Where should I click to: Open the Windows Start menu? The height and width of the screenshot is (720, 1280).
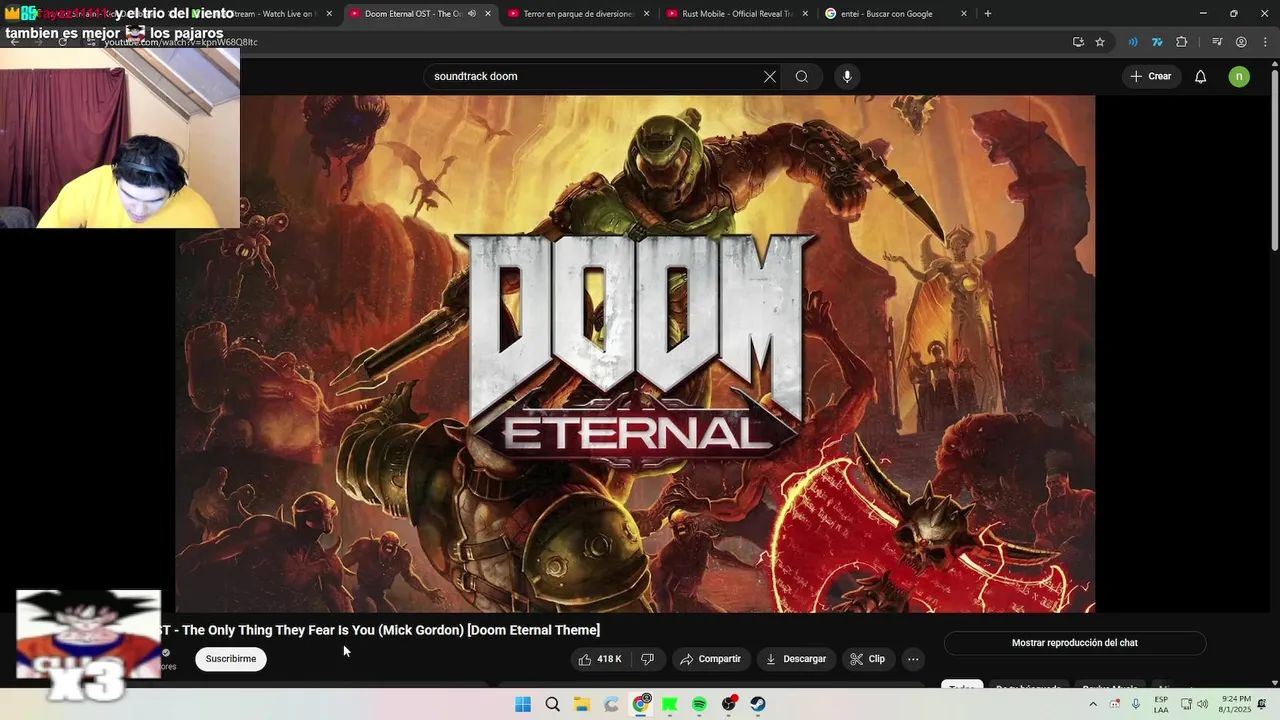click(x=523, y=704)
